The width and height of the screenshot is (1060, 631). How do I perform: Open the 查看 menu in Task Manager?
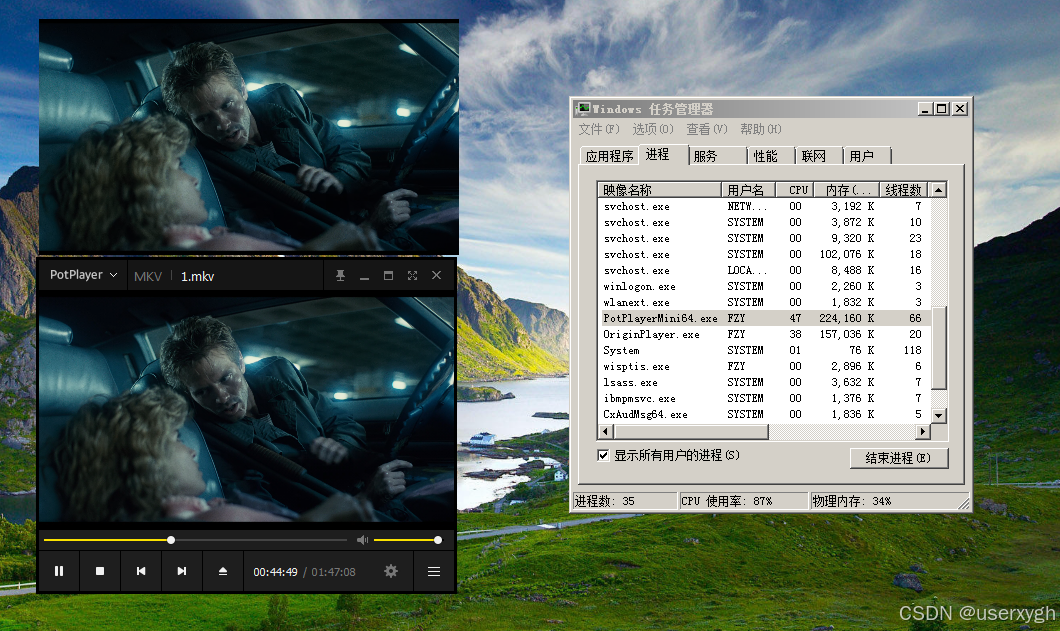[x=706, y=129]
